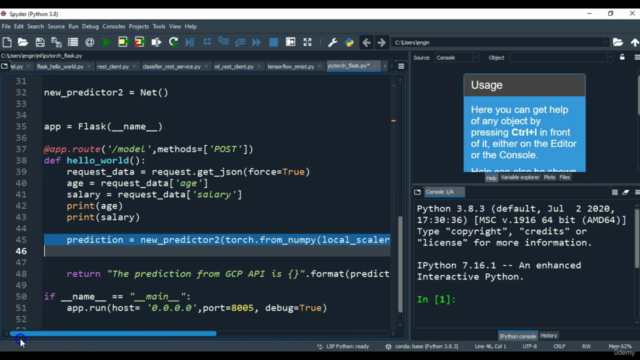
Task: Stop debugging square icon
Action: [x=273, y=42]
